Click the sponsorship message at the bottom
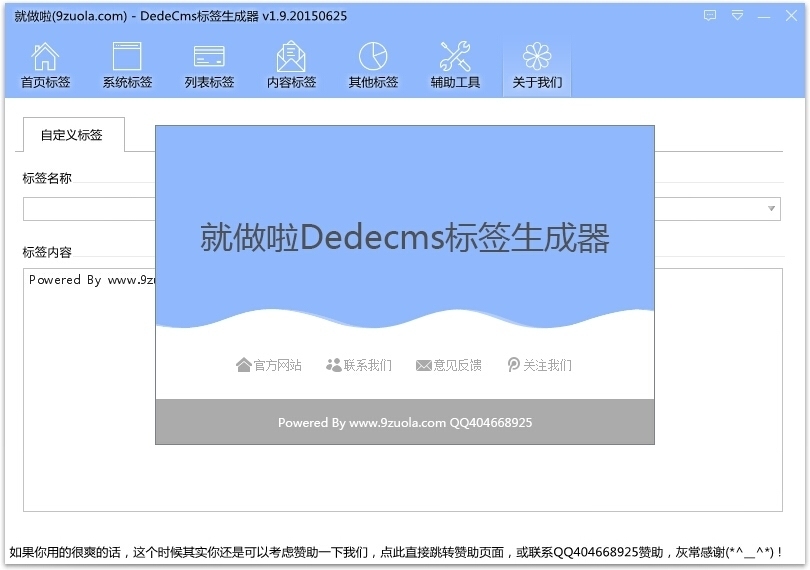Image resolution: width=810 pixels, height=570 pixels. point(396,552)
